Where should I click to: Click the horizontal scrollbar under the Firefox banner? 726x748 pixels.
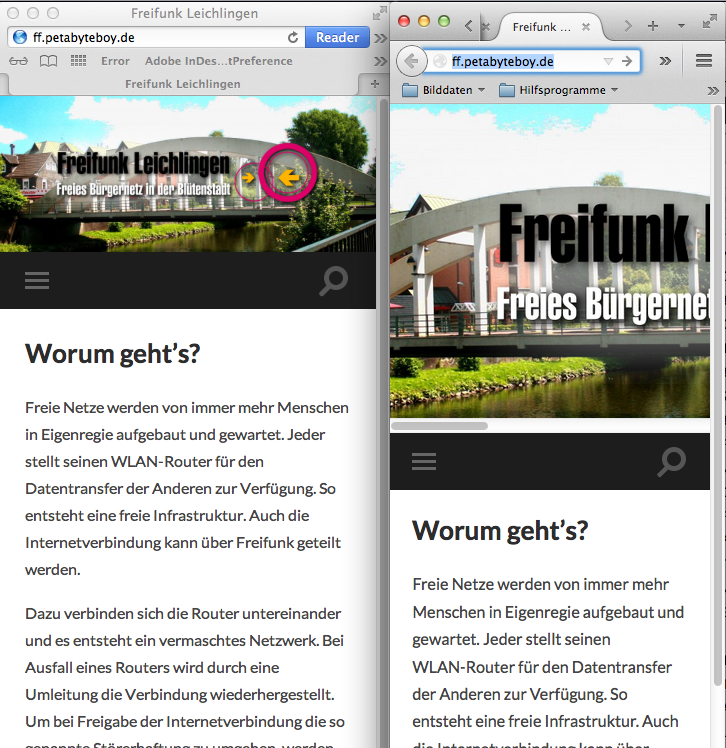[x=439, y=426]
